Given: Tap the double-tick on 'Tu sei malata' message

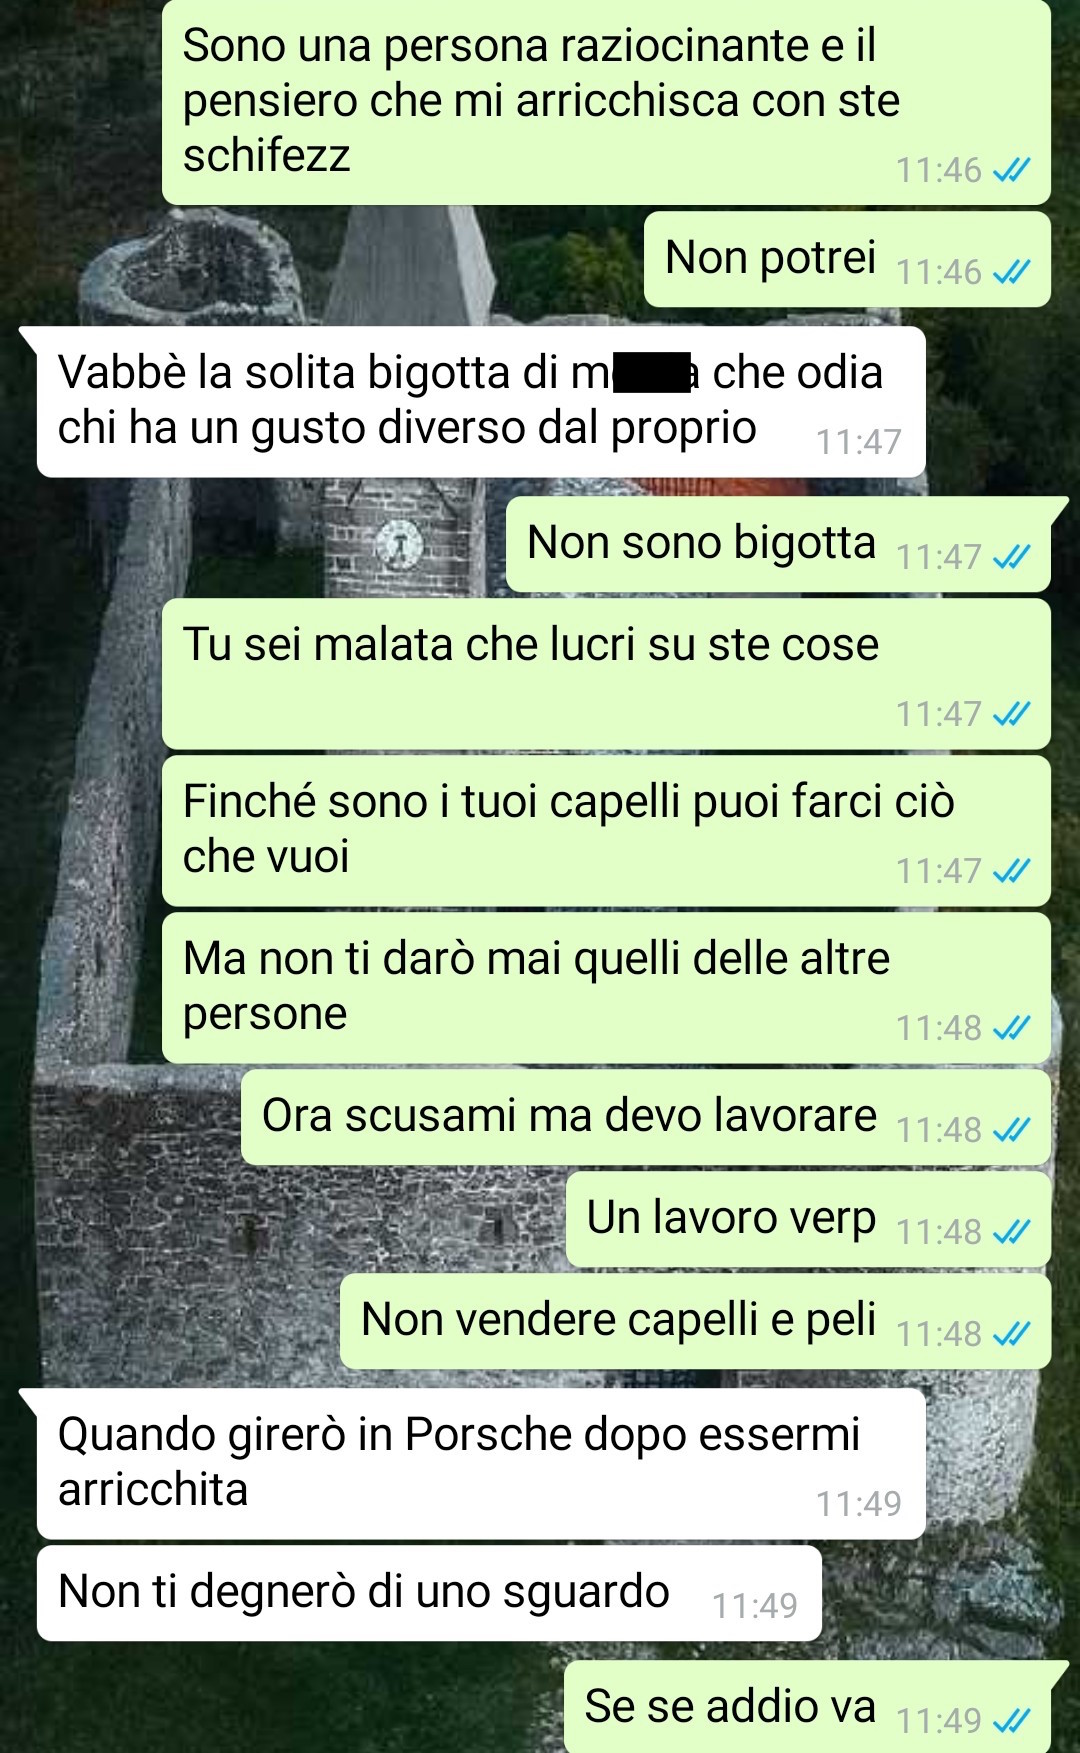Looking at the screenshot, I should tap(1011, 714).
